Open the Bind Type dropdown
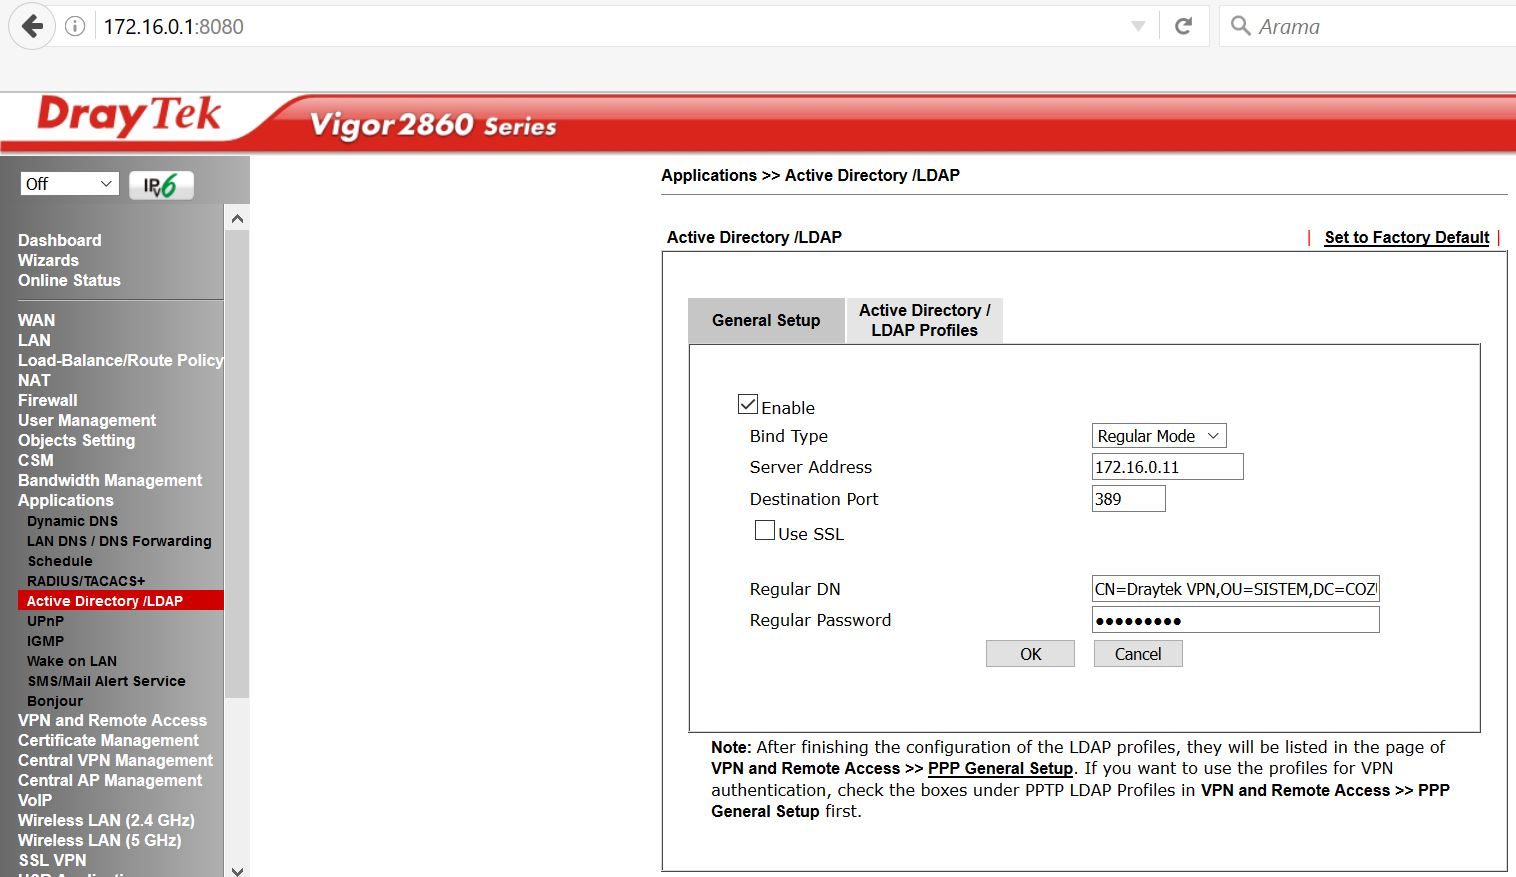 pos(1158,436)
